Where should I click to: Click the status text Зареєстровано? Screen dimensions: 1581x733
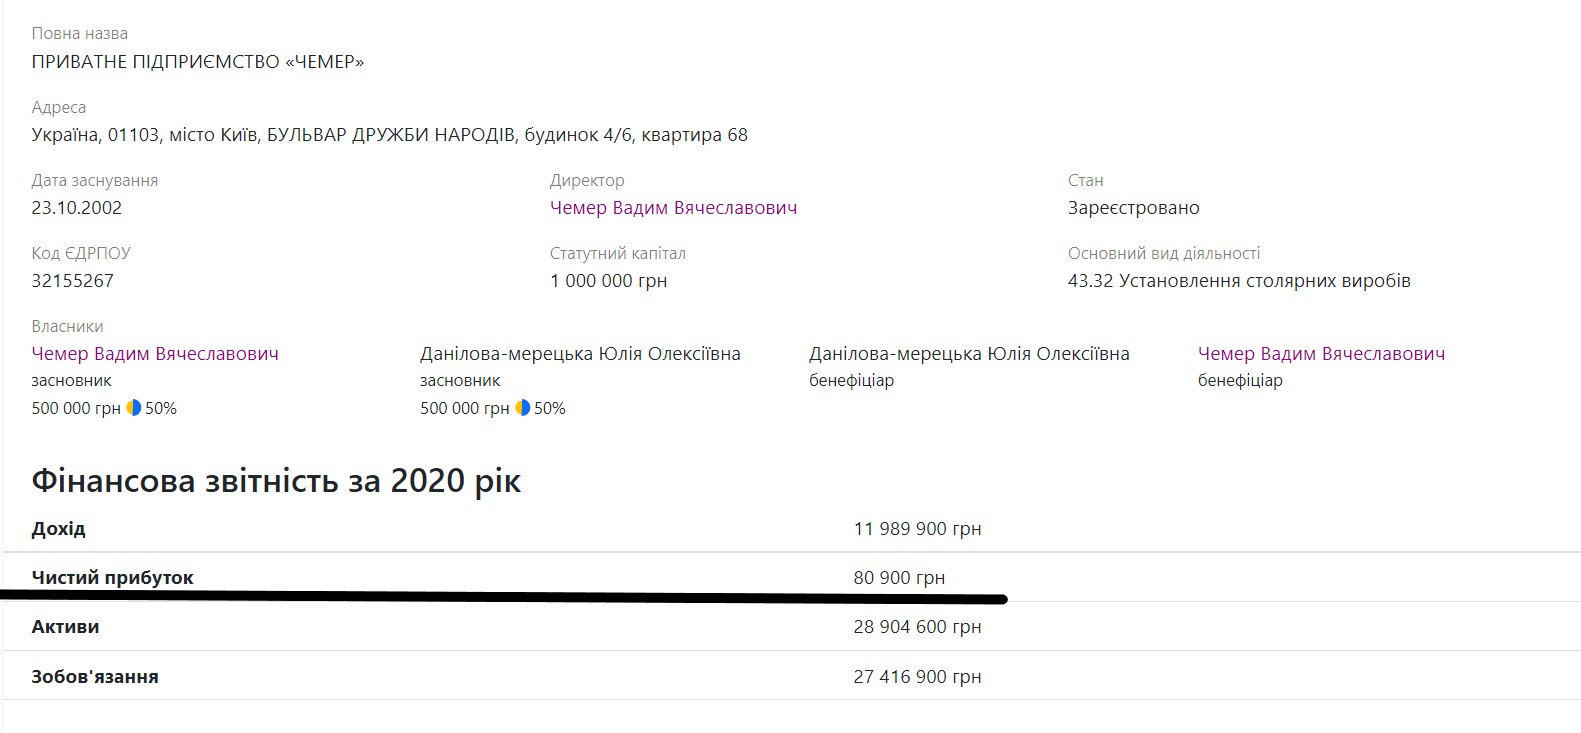(x=1133, y=208)
